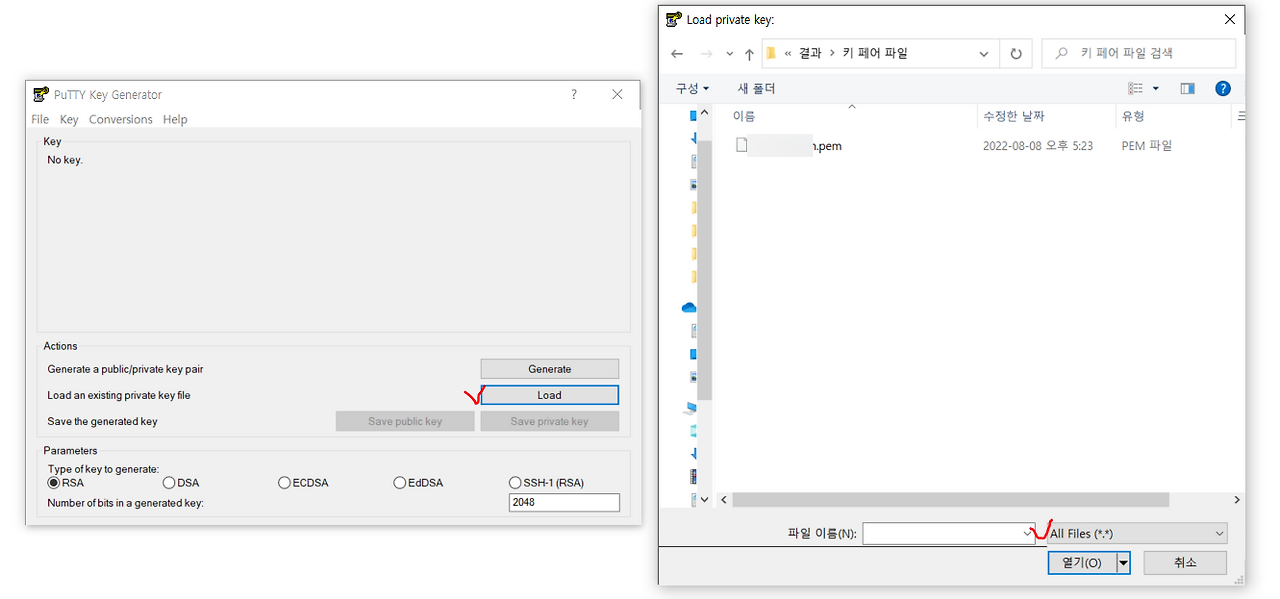Select the SSH-1 (RSA) key type radio button
The width and height of the screenshot is (1280, 599).
pyautogui.click(x=515, y=483)
